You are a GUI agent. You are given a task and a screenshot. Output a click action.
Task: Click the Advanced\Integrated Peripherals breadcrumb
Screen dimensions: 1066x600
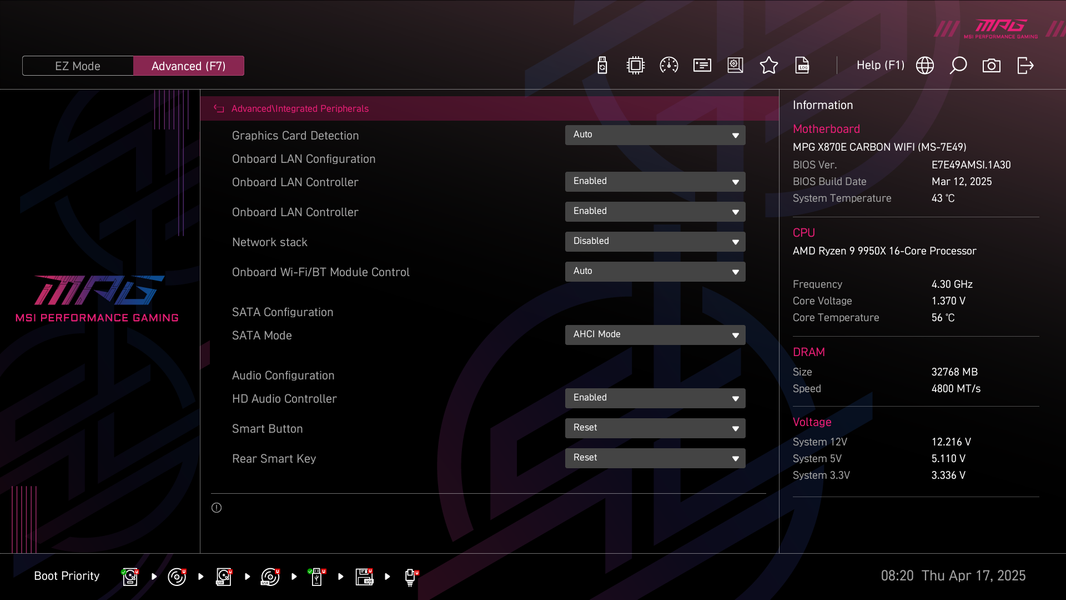(x=300, y=109)
